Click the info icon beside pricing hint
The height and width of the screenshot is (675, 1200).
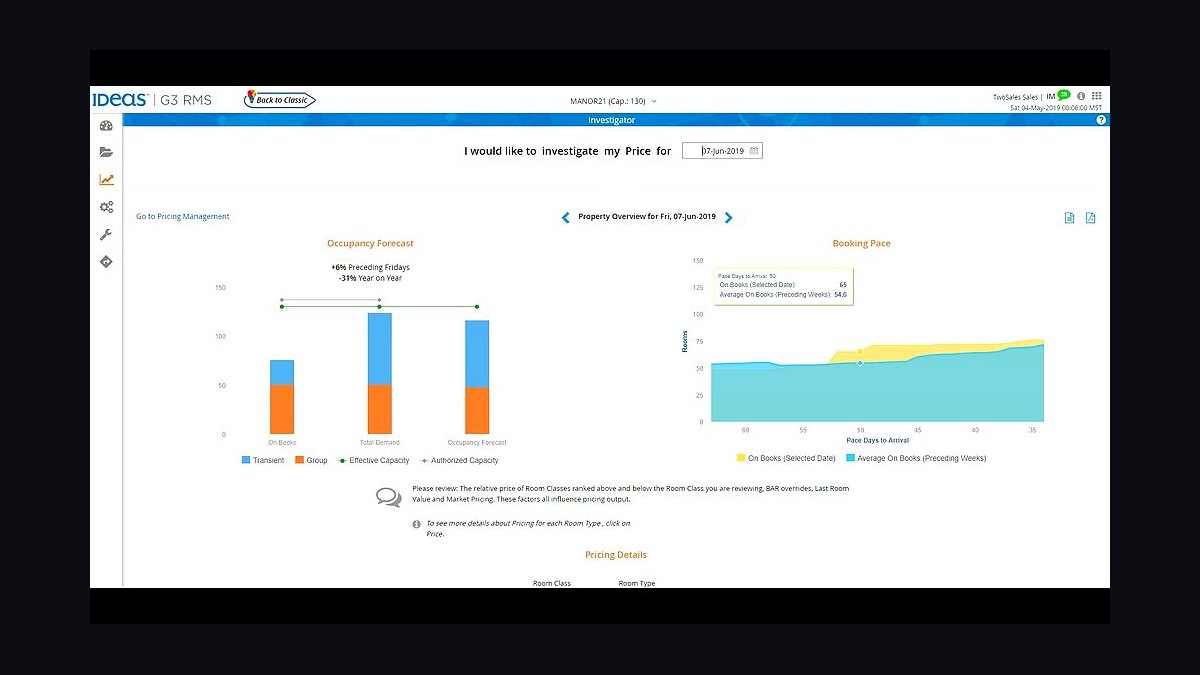[x=417, y=524]
